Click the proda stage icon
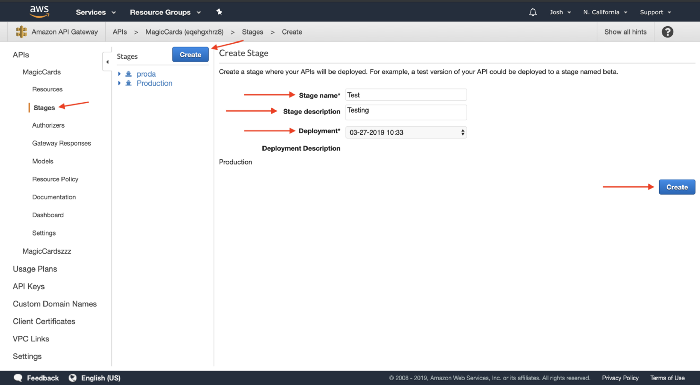The width and height of the screenshot is (700, 385). 129,74
